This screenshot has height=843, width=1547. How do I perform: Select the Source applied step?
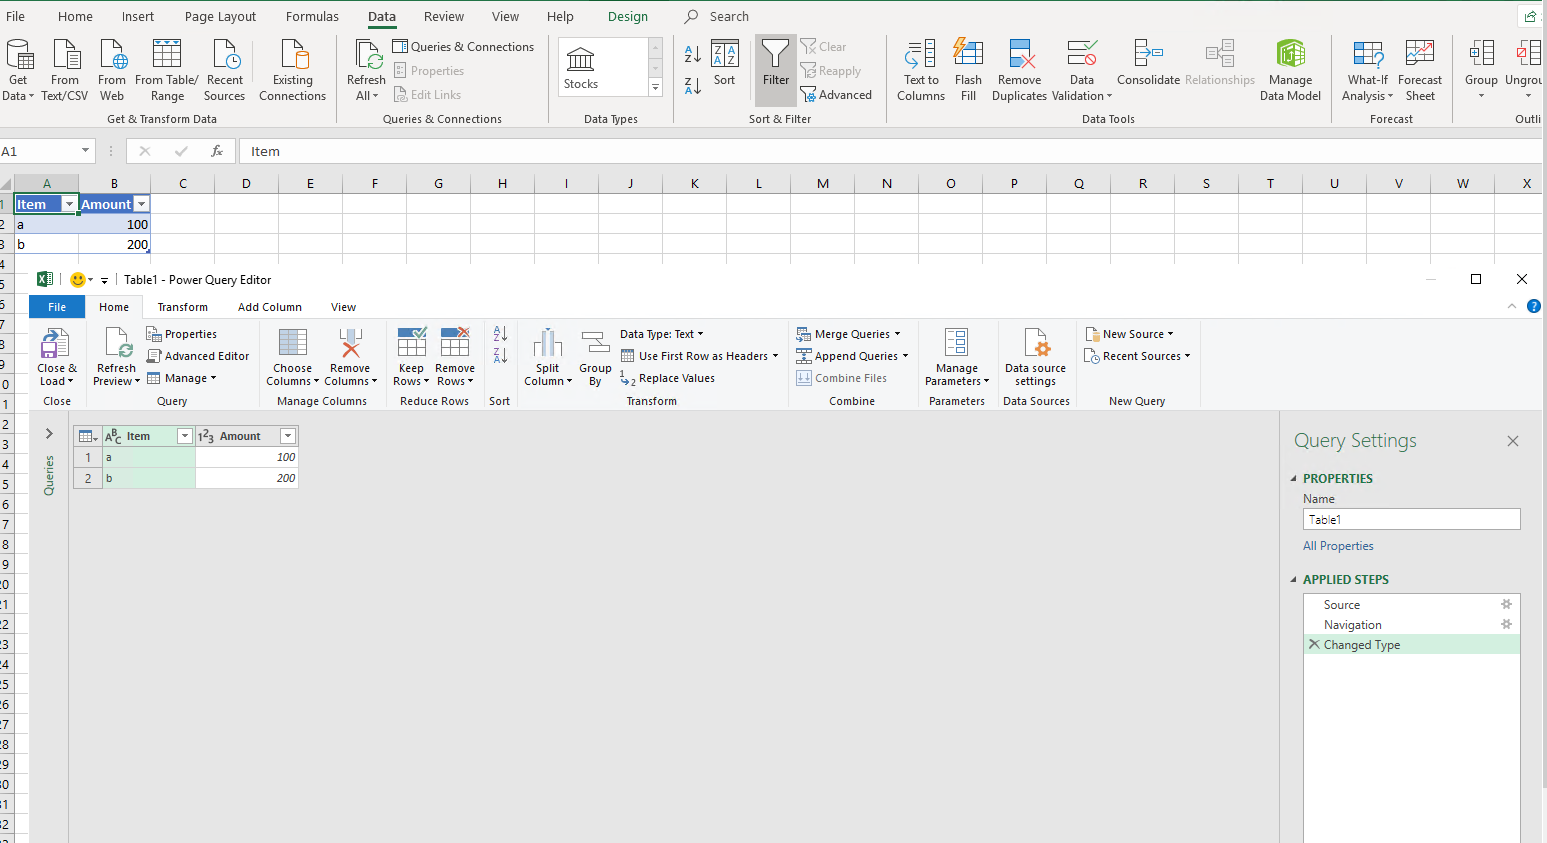(x=1411, y=605)
